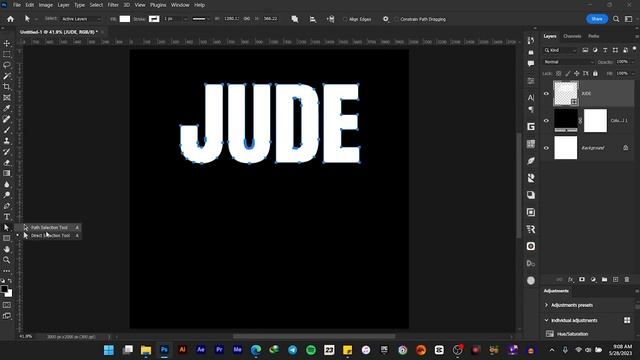
Task: Toggle type layer filter in Layers
Action: tap(605, 50)
